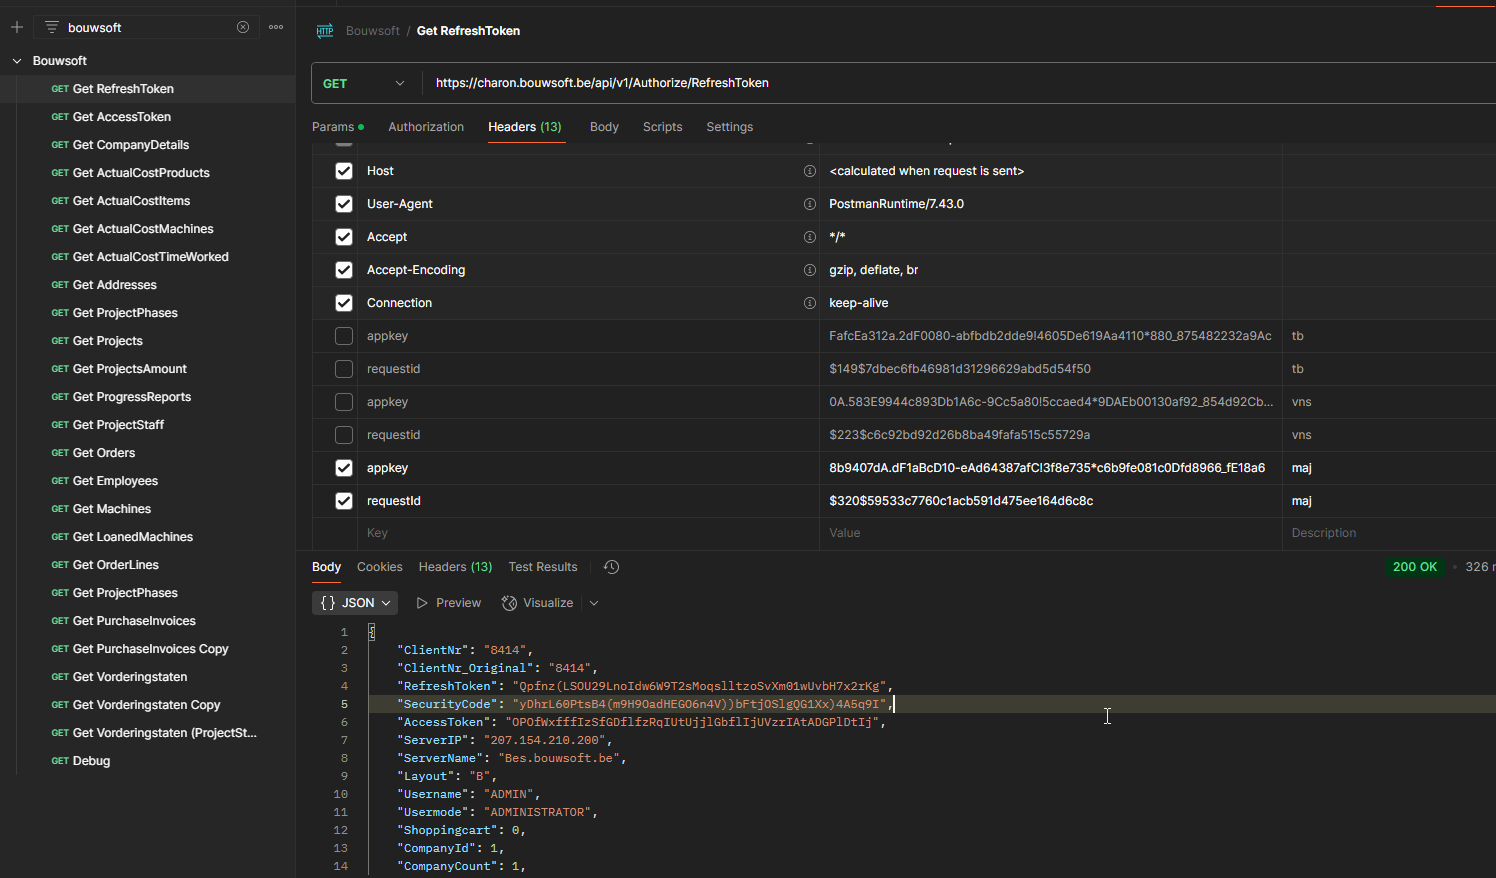Uncheck the User-Agent header checkbox
This screenshot has width=1496, height=878.
[344, 204]
